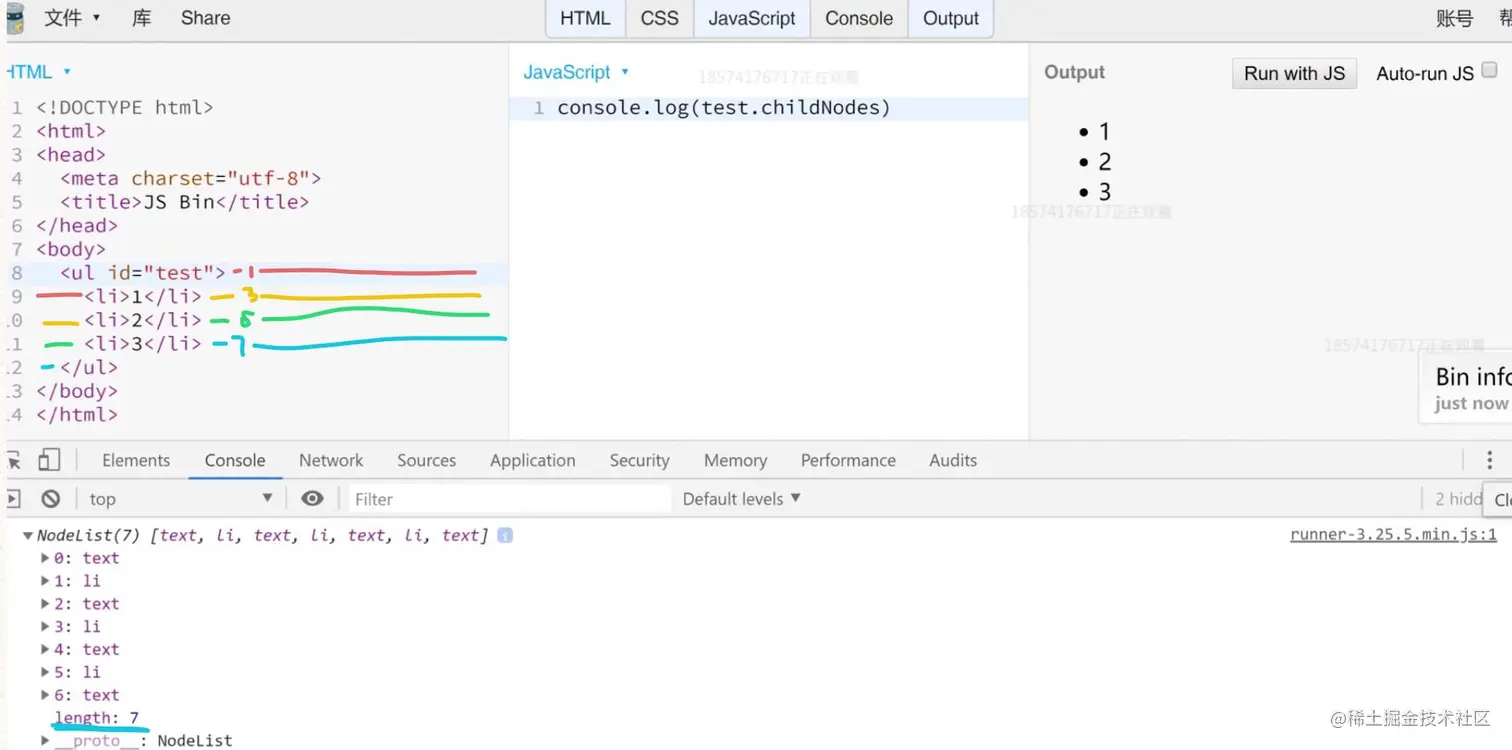This screenshot has width=1512, height=750.
Task: Expand the 0: text node
Action: pos(45,558)
